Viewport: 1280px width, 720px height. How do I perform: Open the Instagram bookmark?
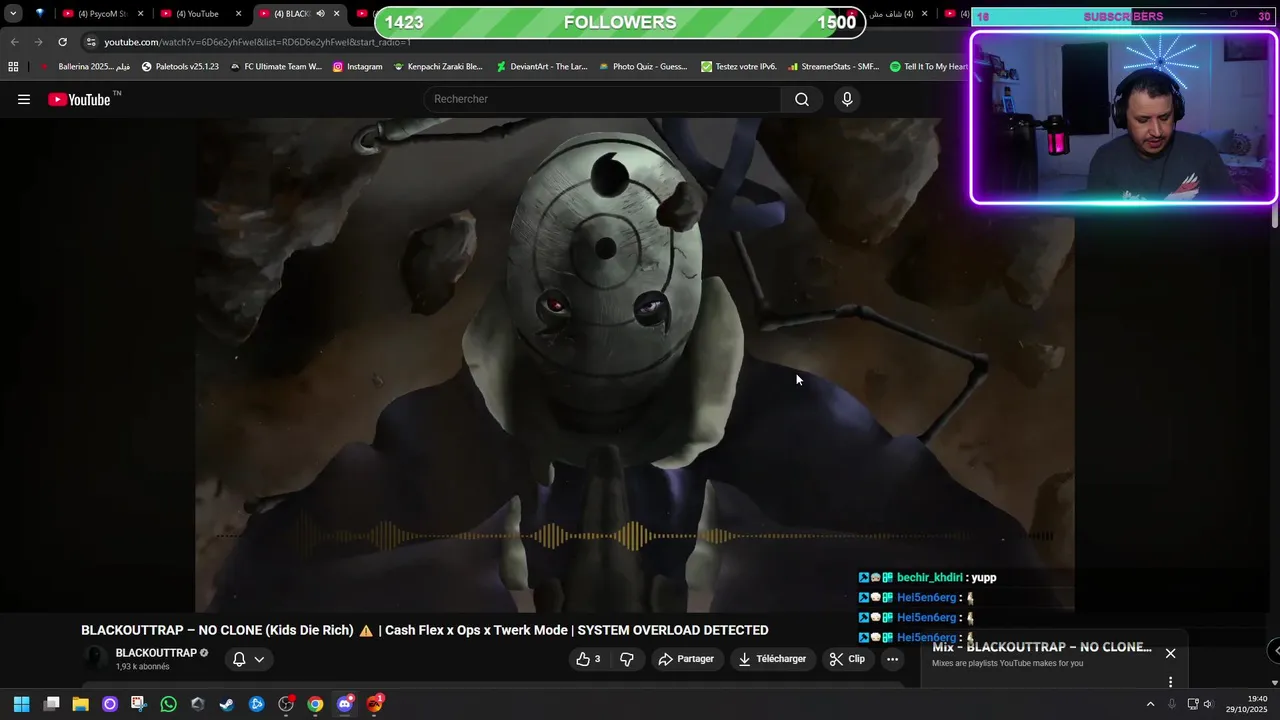coord(358,67)
